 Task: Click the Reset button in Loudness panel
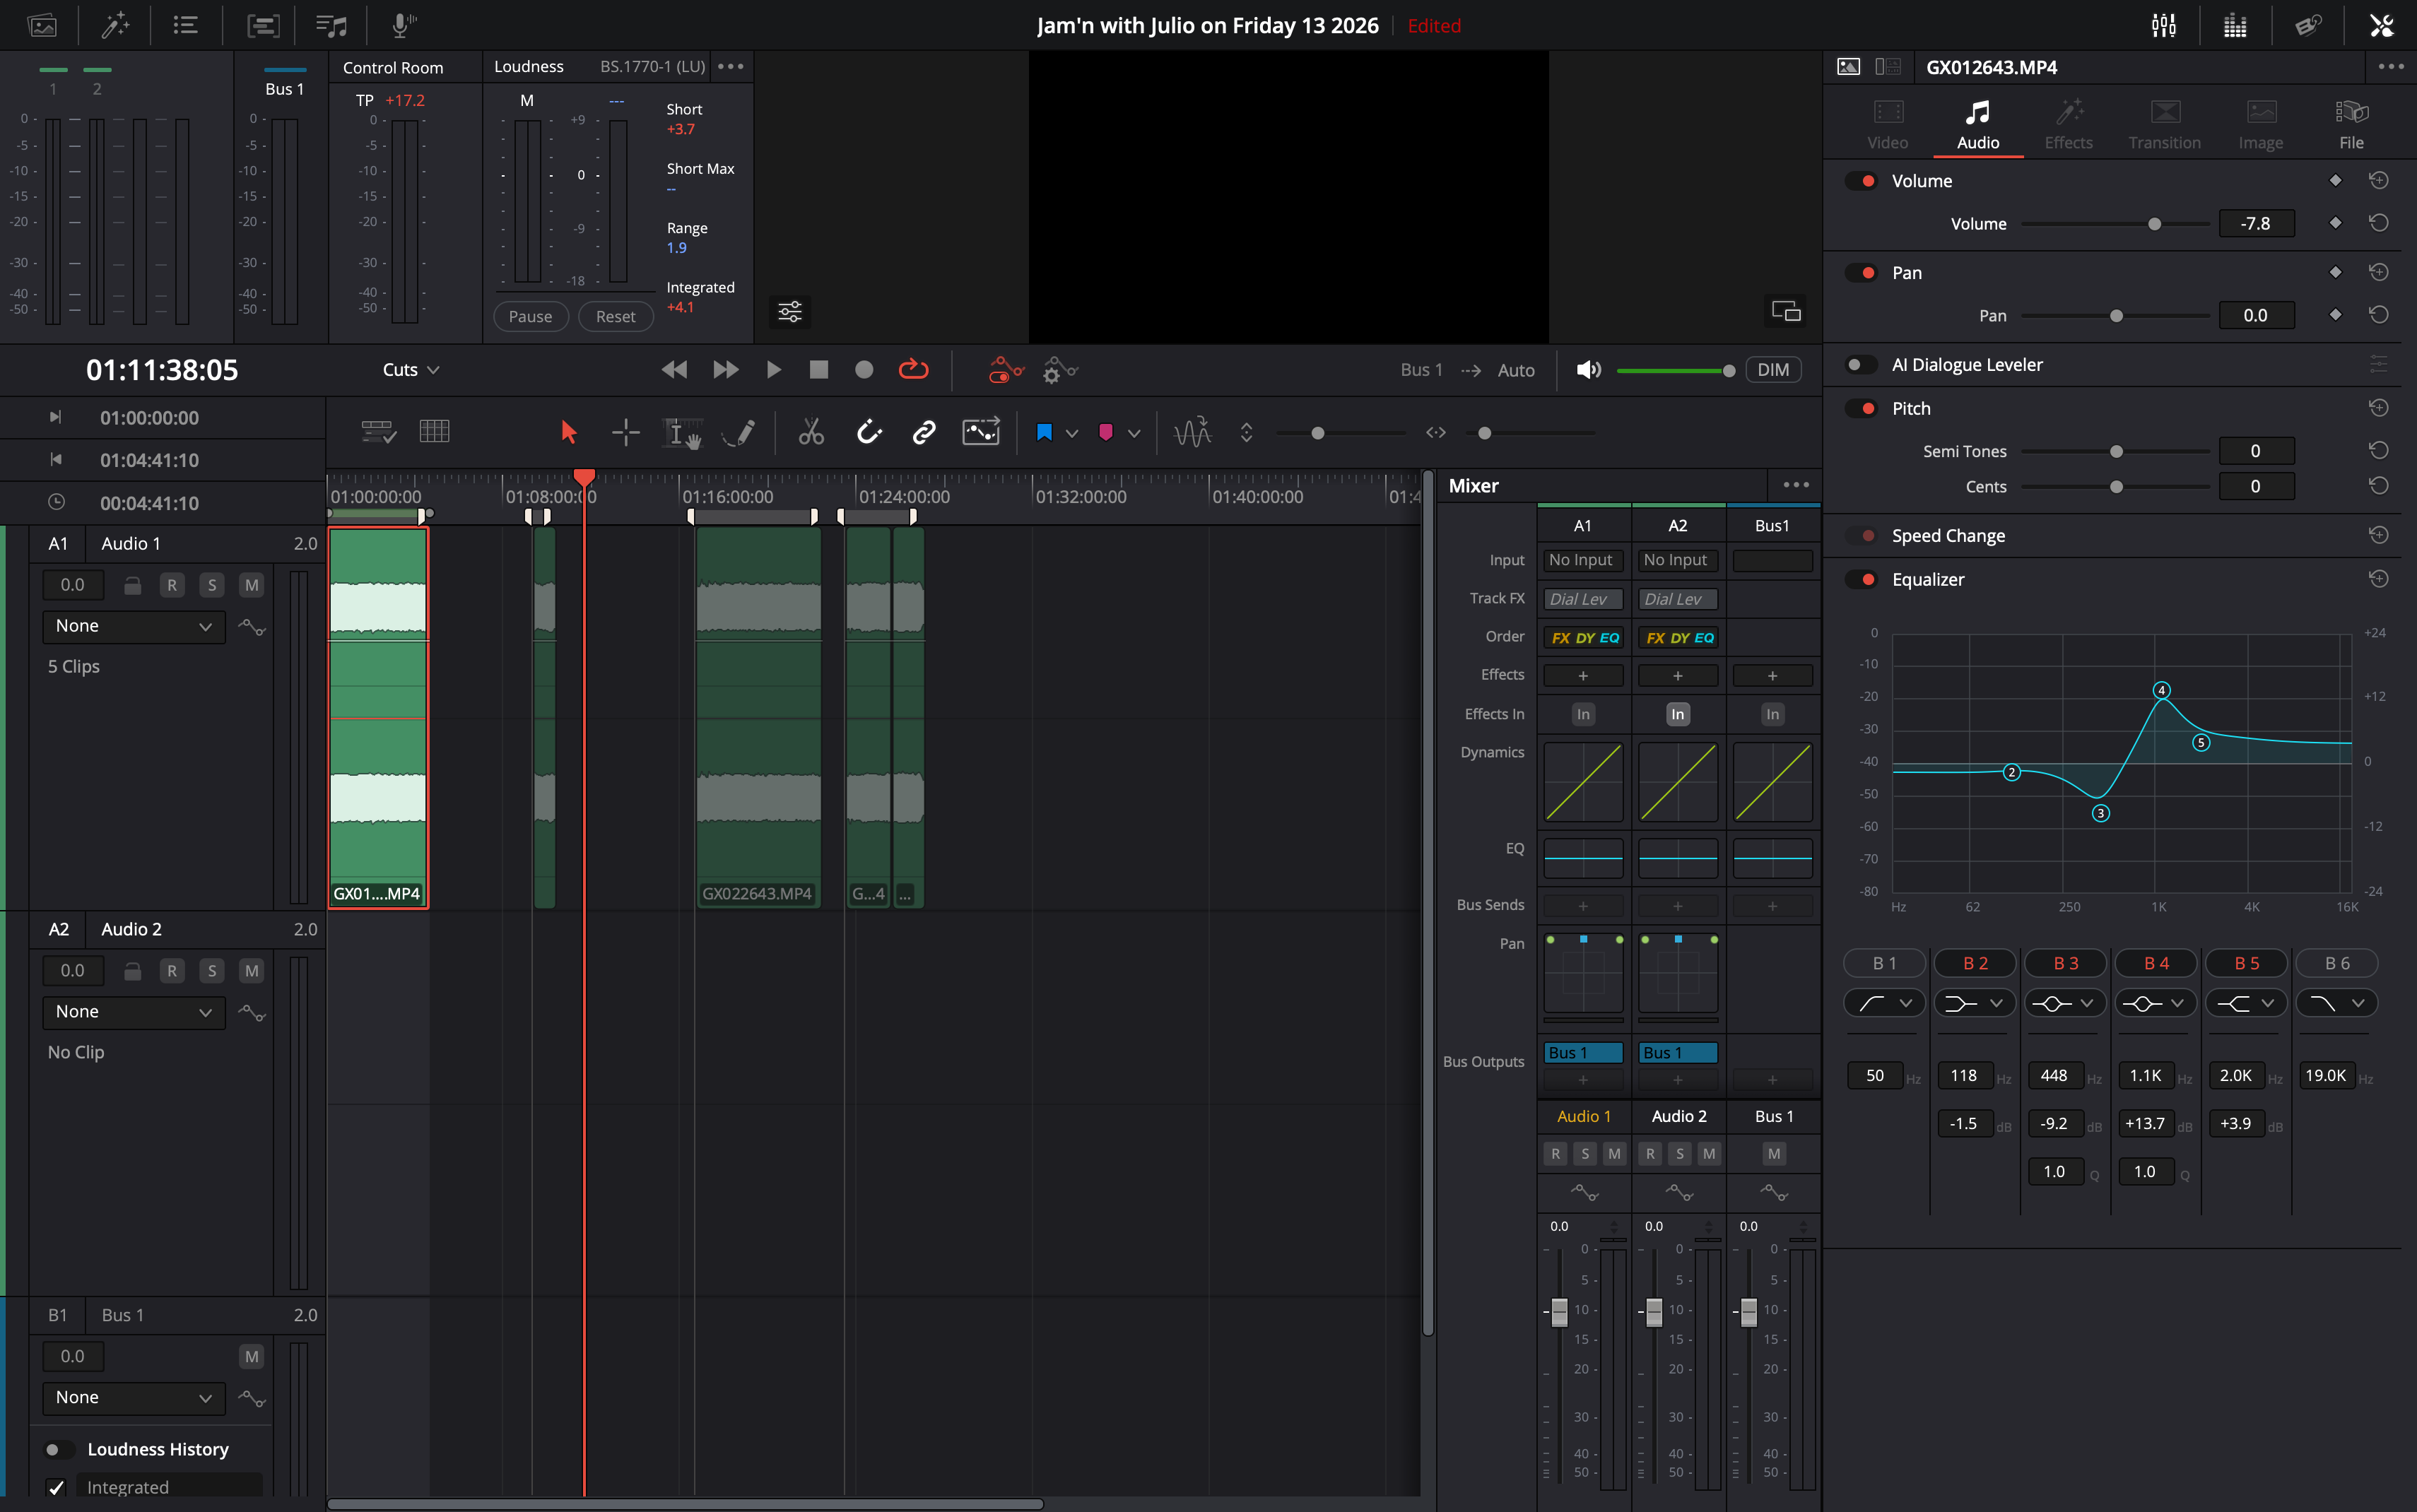615,316
